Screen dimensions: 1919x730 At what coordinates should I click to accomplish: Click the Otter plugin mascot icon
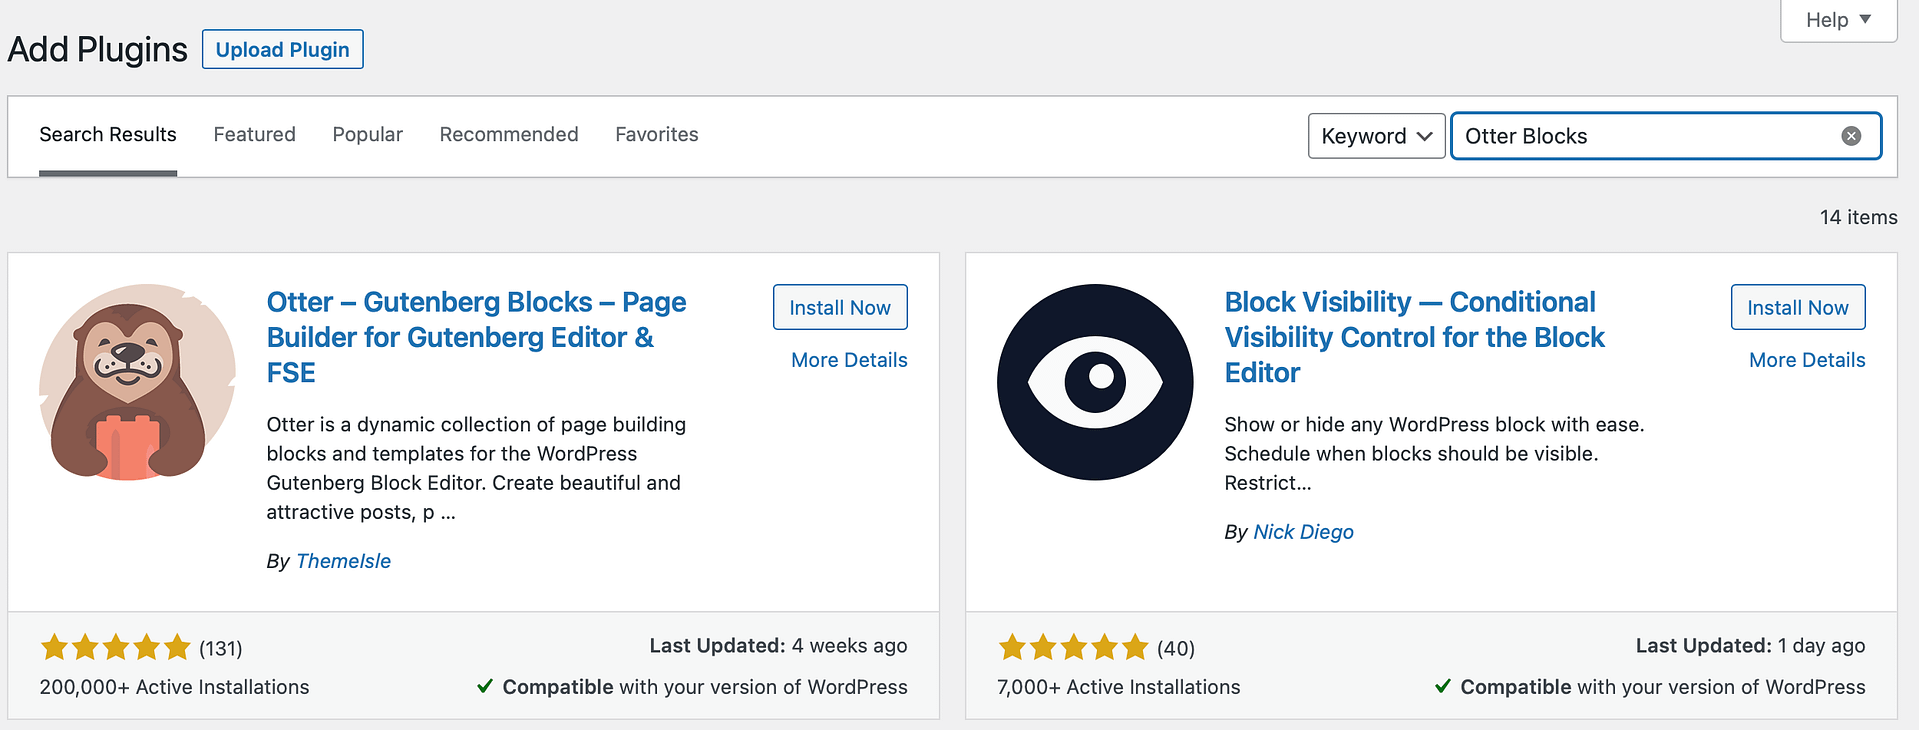137,382
